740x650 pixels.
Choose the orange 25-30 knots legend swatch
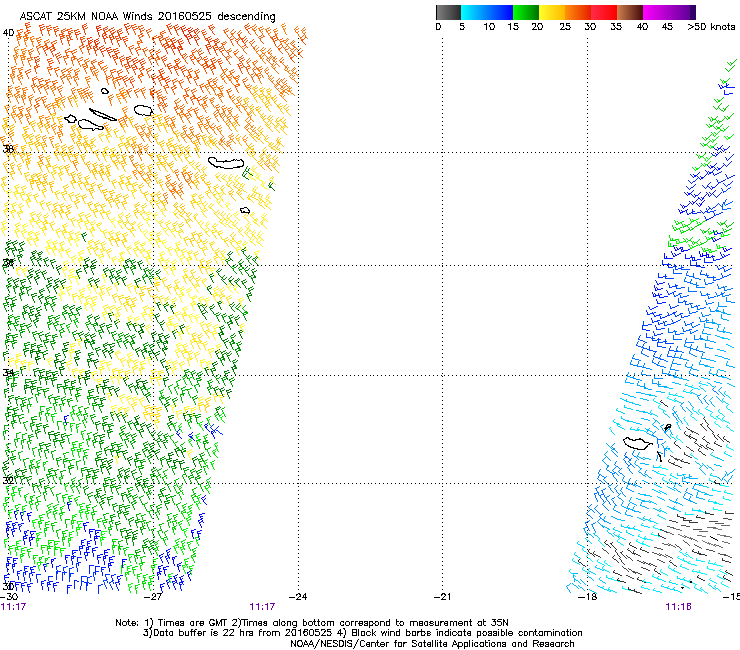click(578, 12)
